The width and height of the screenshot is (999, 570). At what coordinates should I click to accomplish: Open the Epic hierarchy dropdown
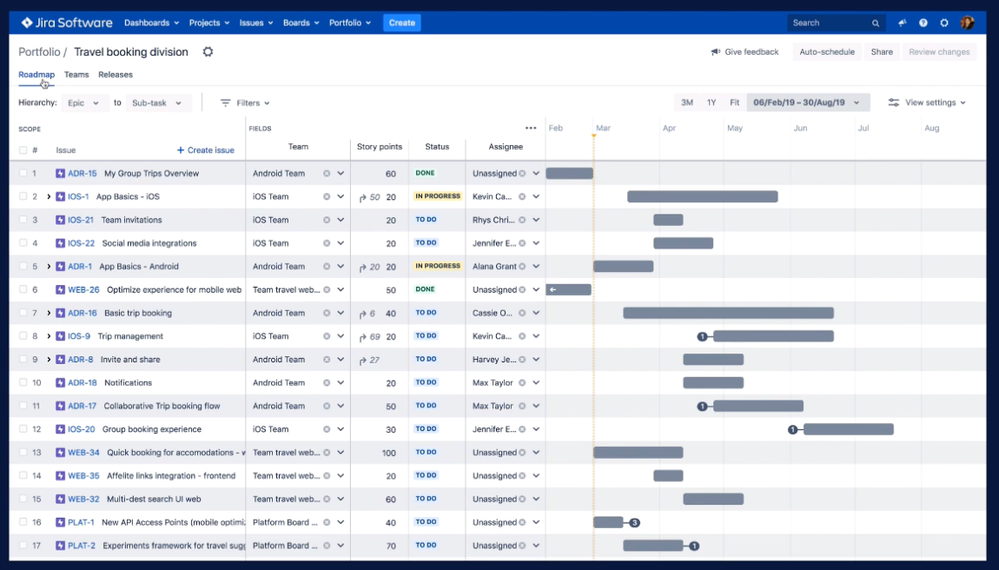tap(84, 103)
